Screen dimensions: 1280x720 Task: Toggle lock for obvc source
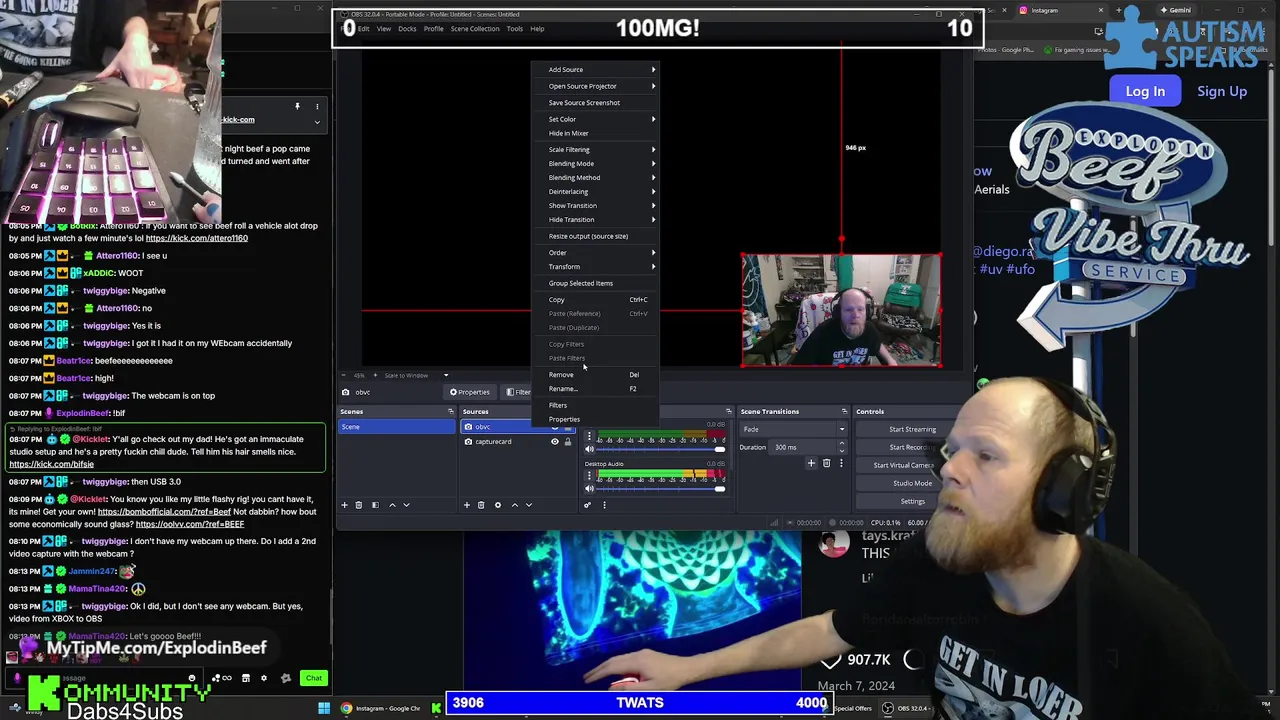coord(568,427)
